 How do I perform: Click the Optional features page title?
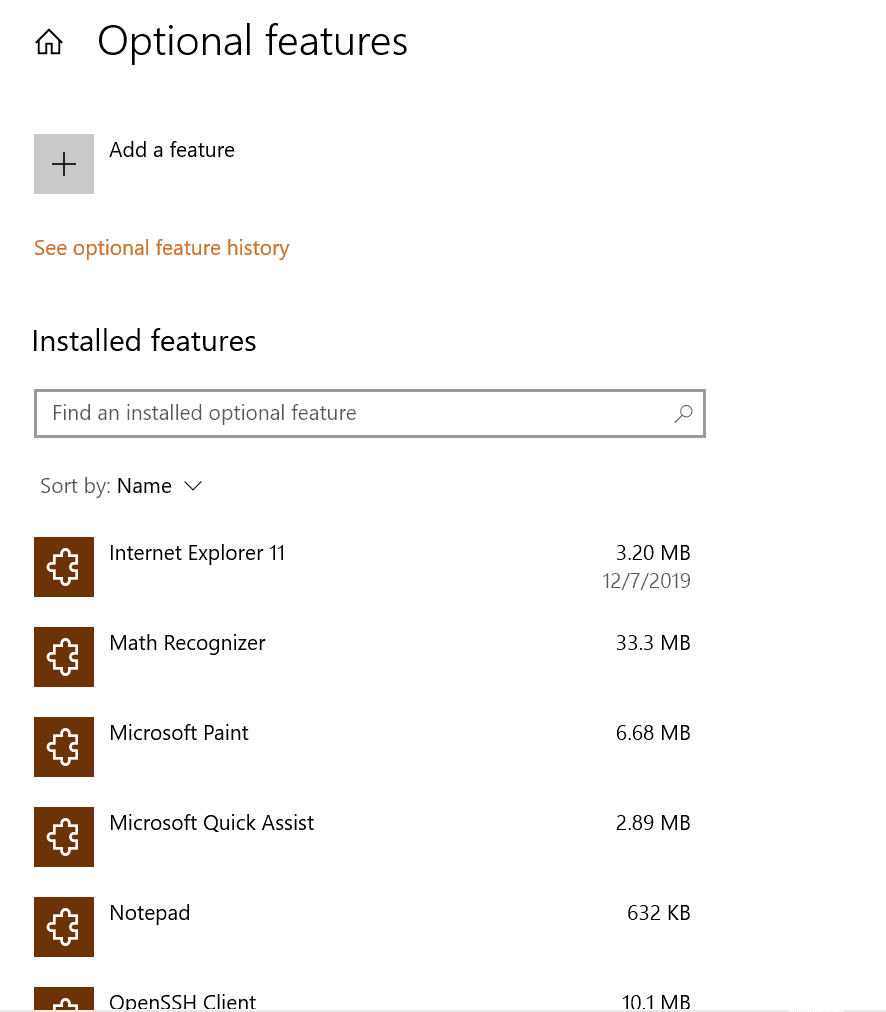click(252, 43)
